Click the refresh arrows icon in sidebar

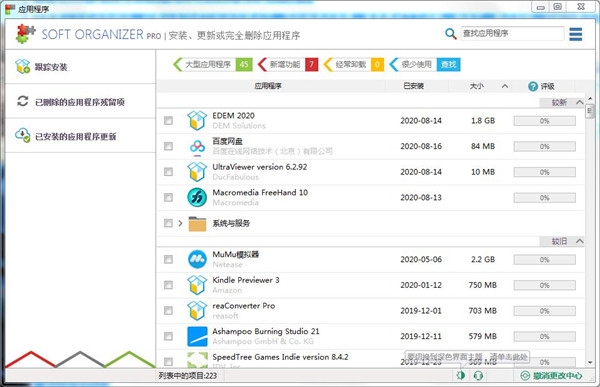23,101
